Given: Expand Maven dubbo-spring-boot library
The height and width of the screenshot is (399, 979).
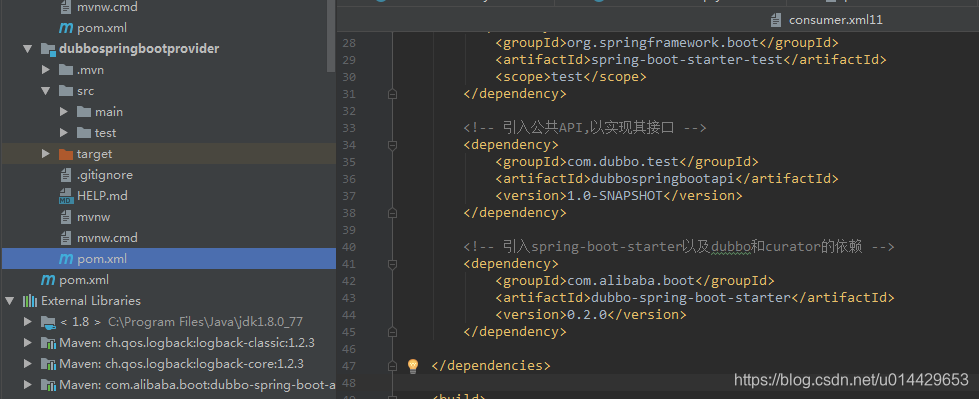Looking at the screenshot, I should click(x=27, y=385).
